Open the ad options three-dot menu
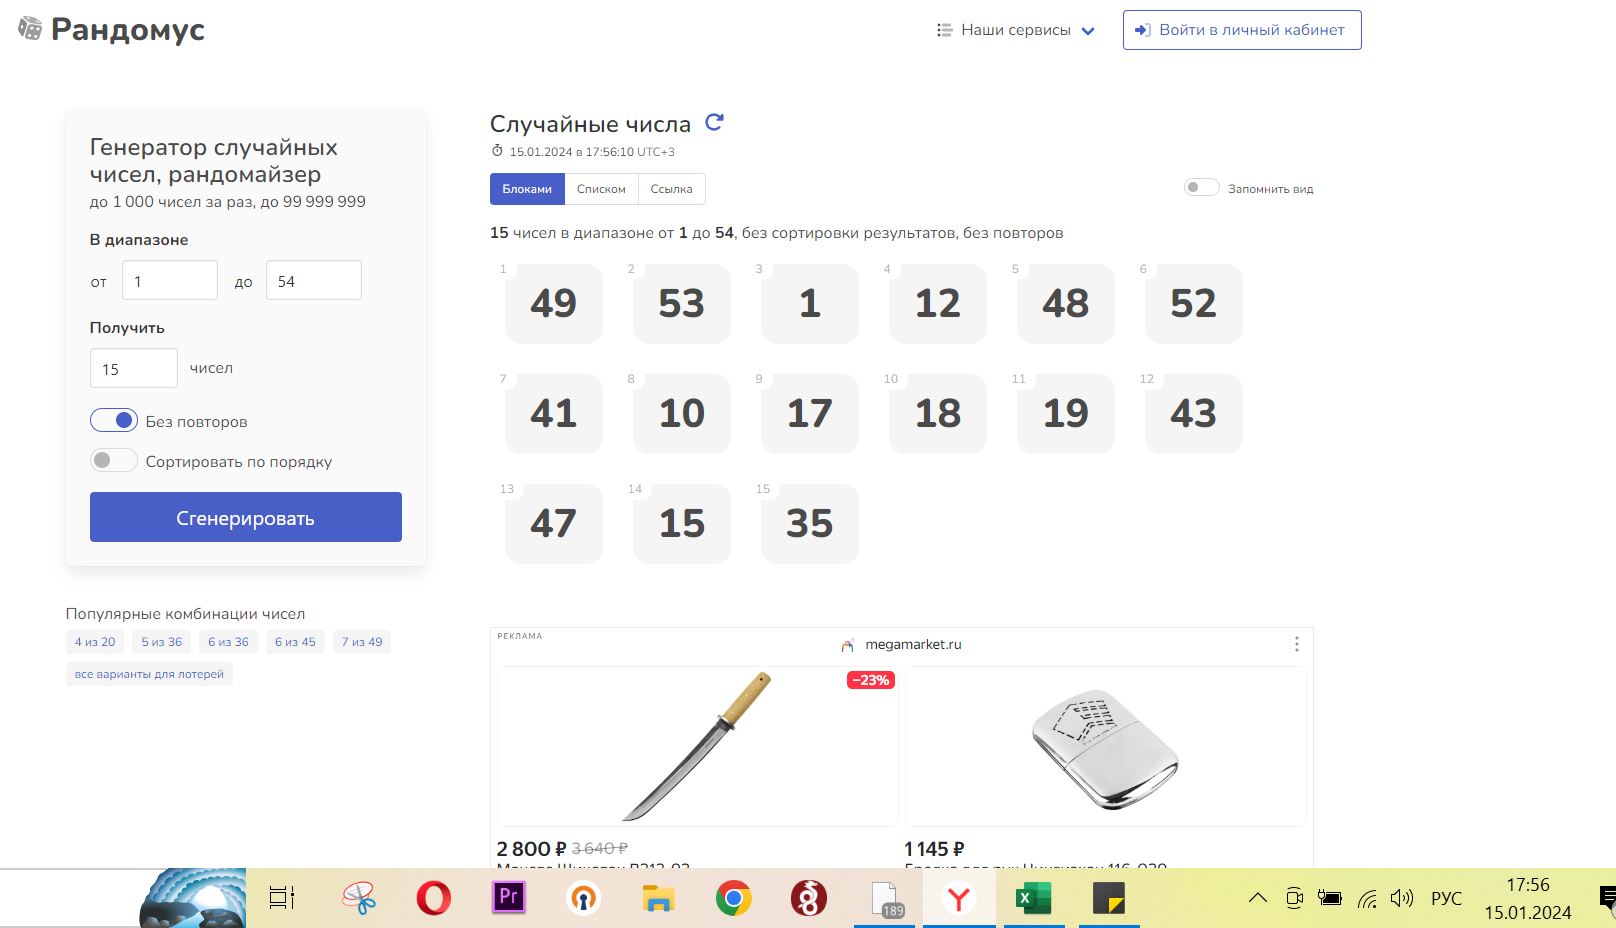 (1296, 644)
